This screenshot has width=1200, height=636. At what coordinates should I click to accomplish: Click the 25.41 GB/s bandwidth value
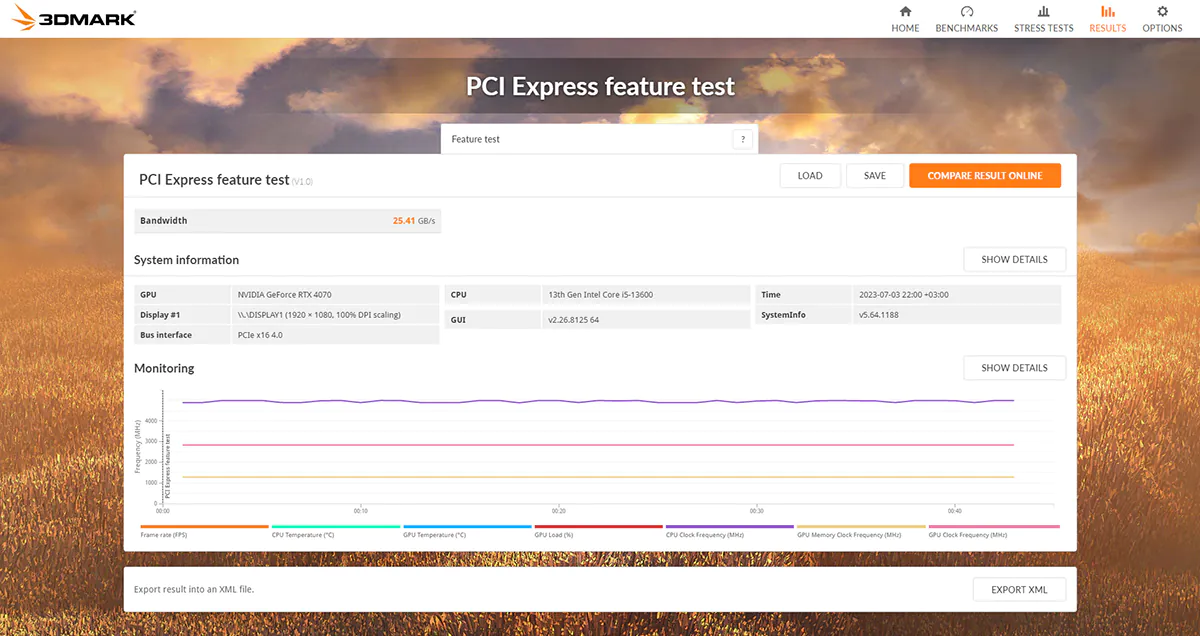click(414, 221)
